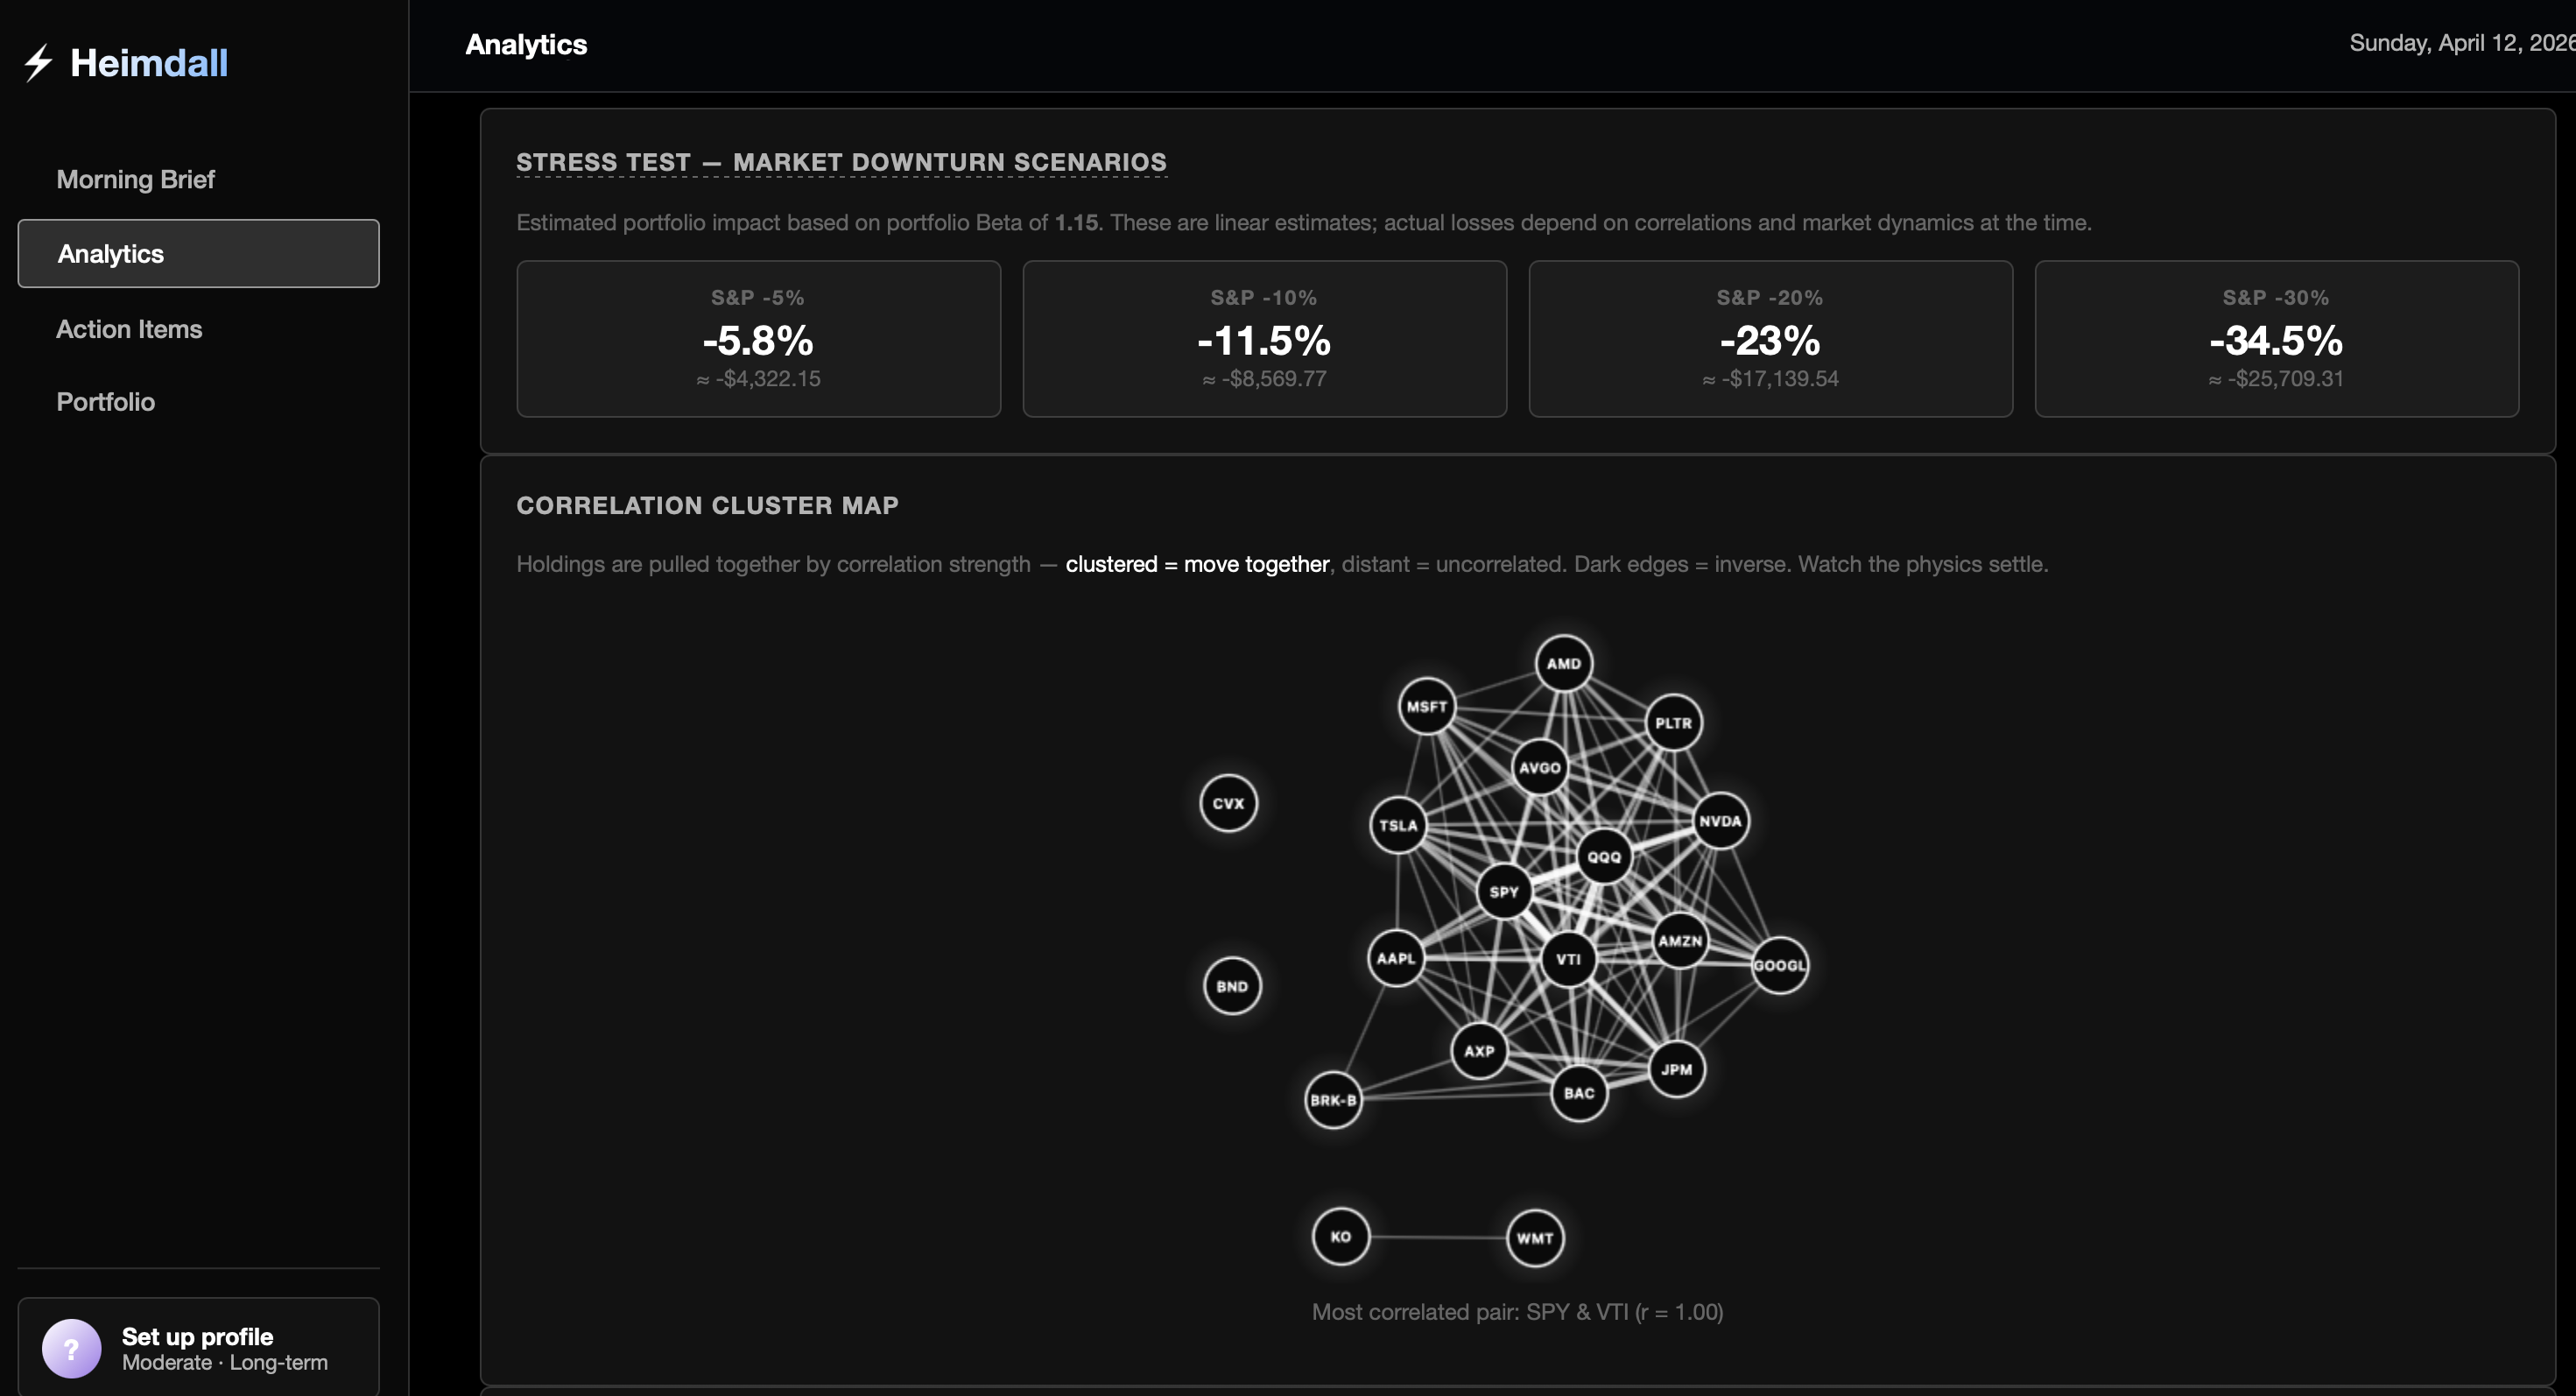Image resolution: width=2576 pixels, height=1396 pixels.
Task: Click the Stress Test underlined heading
Action: click(x=840, y=162)
